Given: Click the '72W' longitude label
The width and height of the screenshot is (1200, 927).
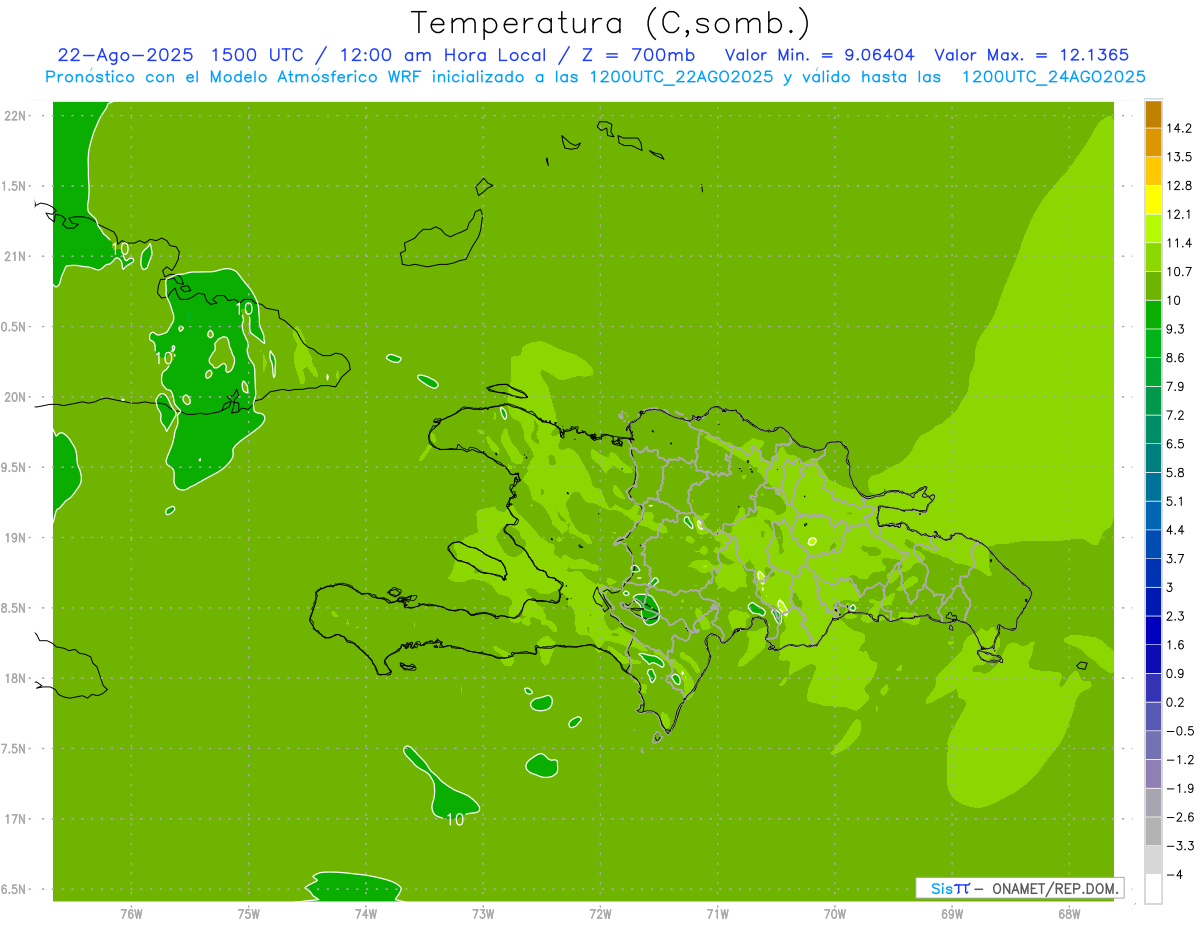Looking at the screenshot, I should click(x=601, y=913).
